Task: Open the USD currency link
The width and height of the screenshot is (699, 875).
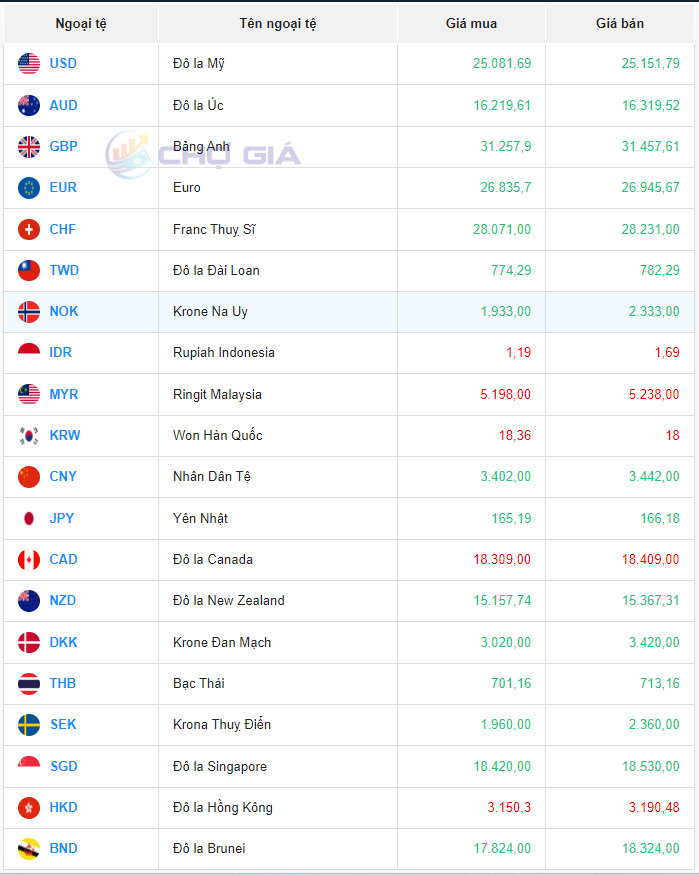Action: click(63, 64)
